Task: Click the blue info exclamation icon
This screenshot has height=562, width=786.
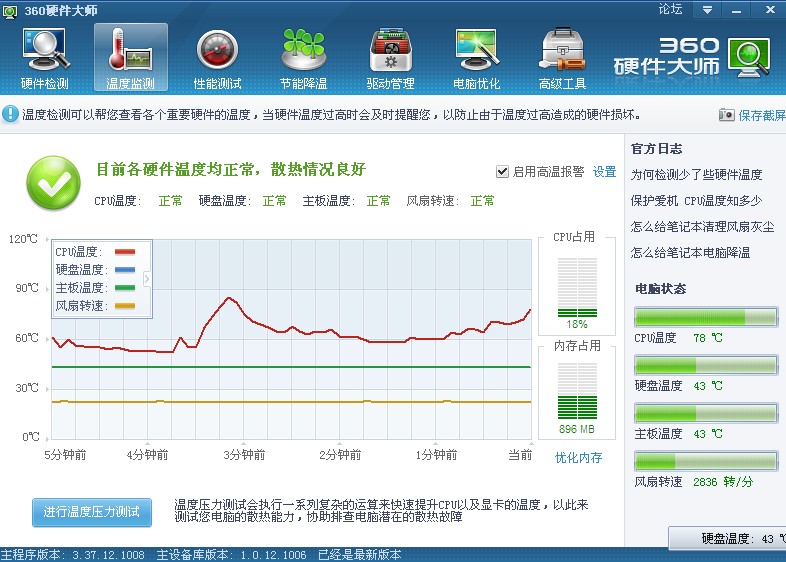Action: pos(10,114)
